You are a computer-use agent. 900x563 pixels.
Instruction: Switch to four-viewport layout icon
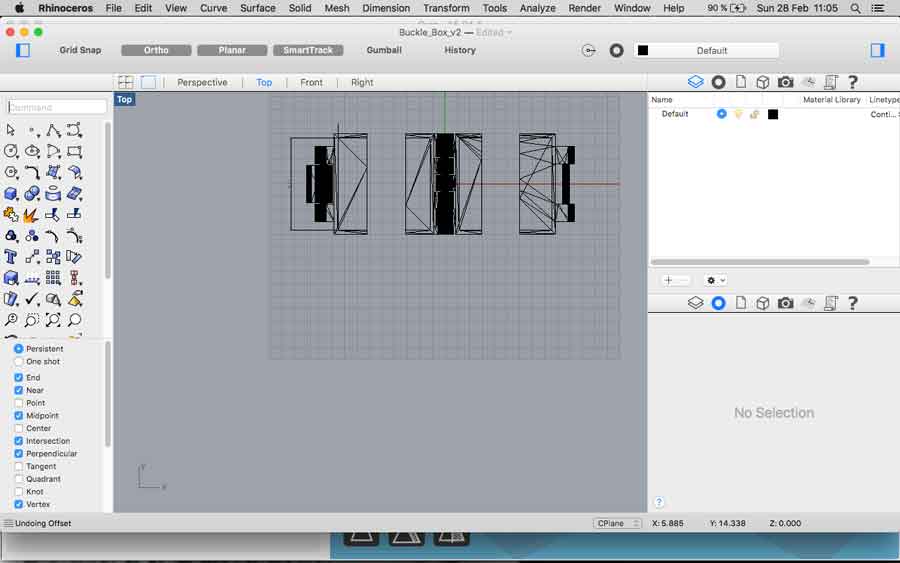(x=126, y=82)
